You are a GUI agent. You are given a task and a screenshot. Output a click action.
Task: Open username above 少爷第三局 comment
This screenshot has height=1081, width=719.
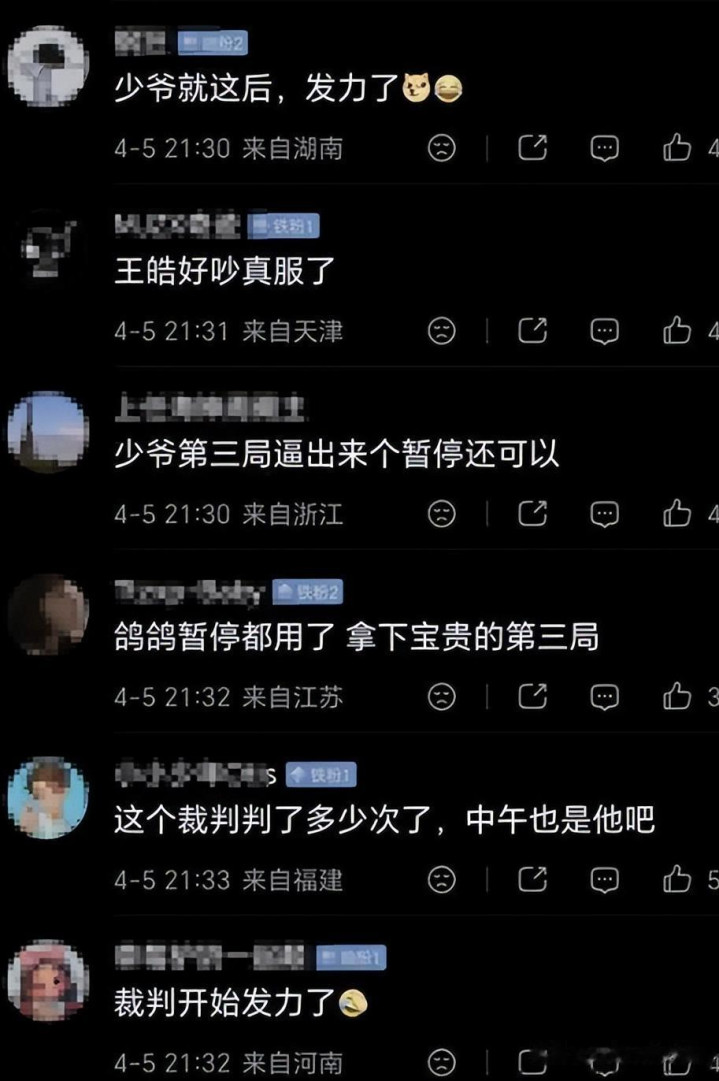[x=210, y=407]
